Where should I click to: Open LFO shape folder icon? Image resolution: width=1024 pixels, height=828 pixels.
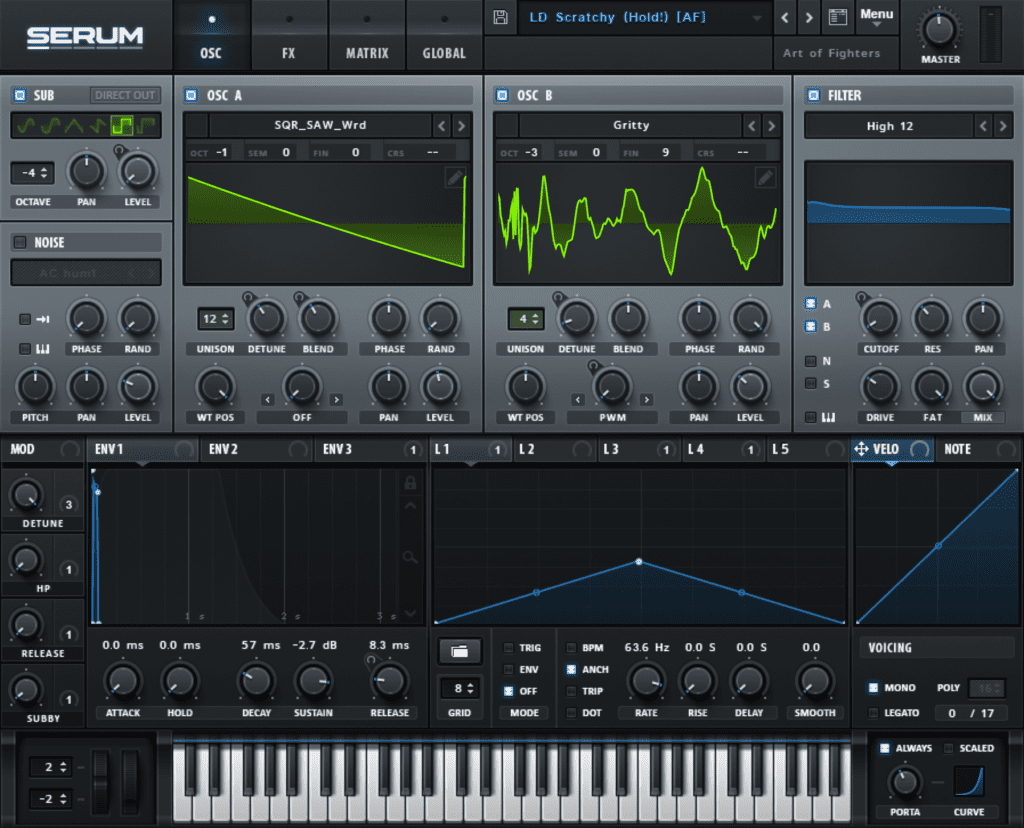click(460, 652)
